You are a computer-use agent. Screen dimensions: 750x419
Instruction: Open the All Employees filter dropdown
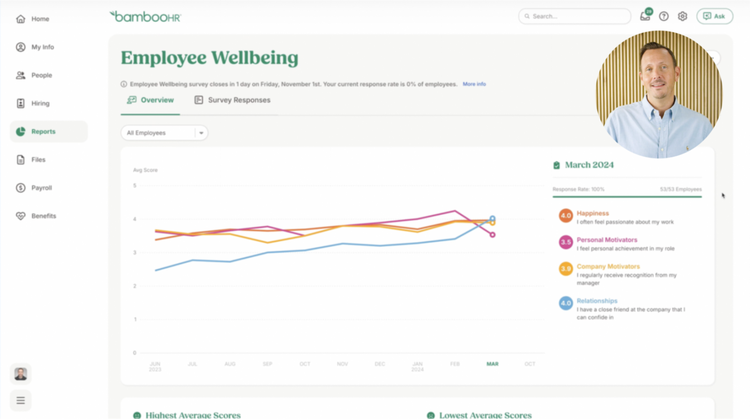click(x=164, y=133)
